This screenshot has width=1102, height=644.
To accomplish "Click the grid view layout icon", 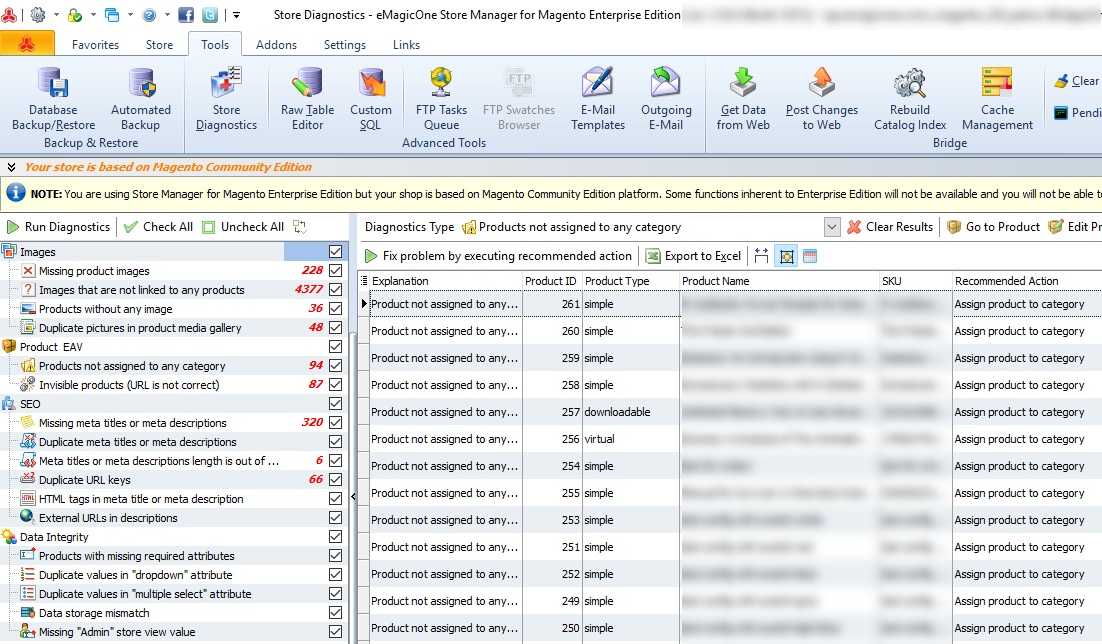I will tap(810, 256).
